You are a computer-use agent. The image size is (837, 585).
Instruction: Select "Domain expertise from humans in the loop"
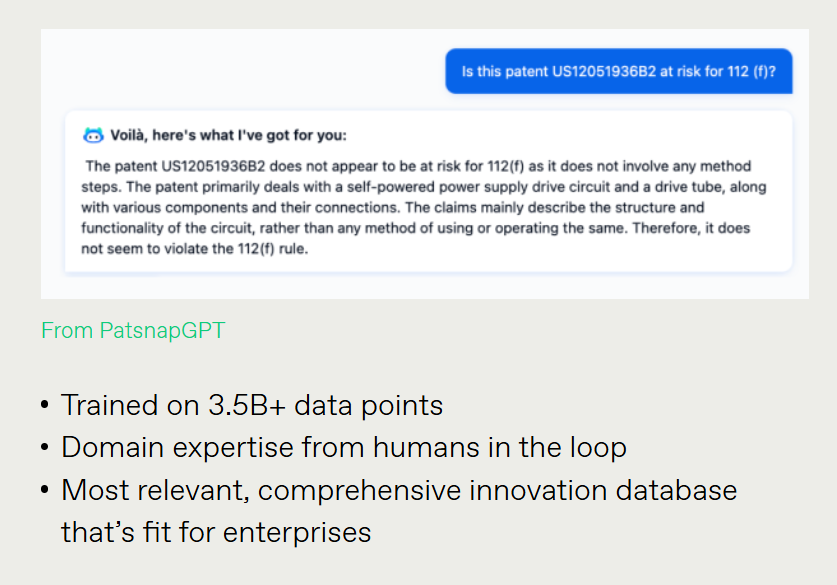[343, 447]
